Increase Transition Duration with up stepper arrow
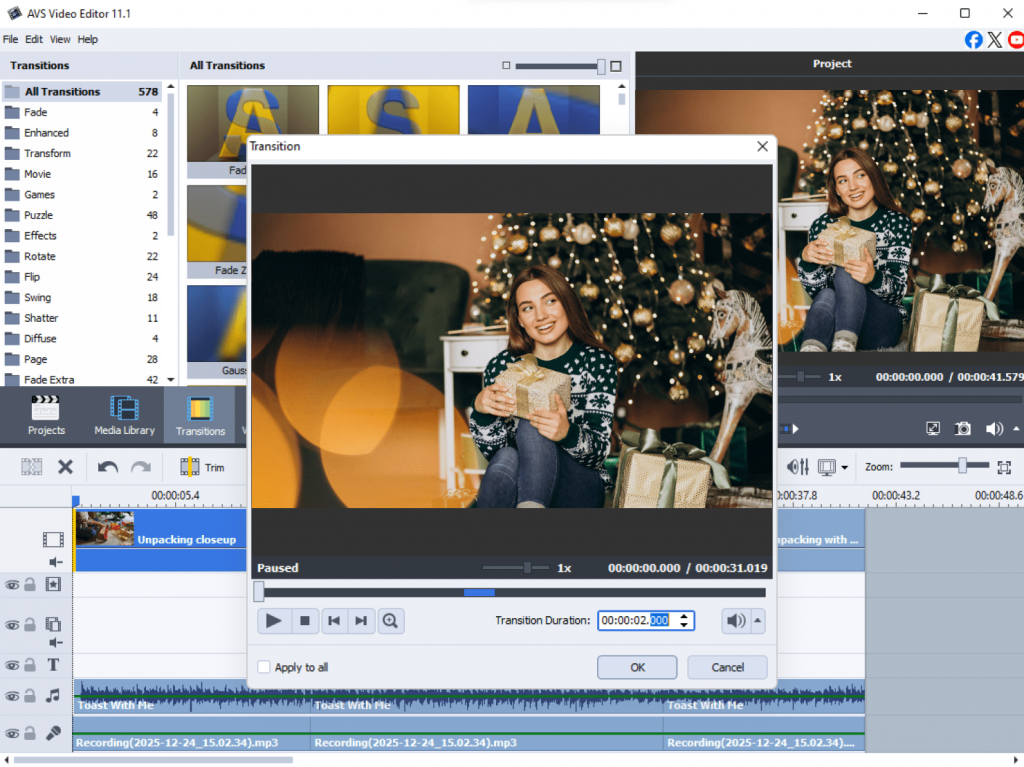 coord(684,616)
